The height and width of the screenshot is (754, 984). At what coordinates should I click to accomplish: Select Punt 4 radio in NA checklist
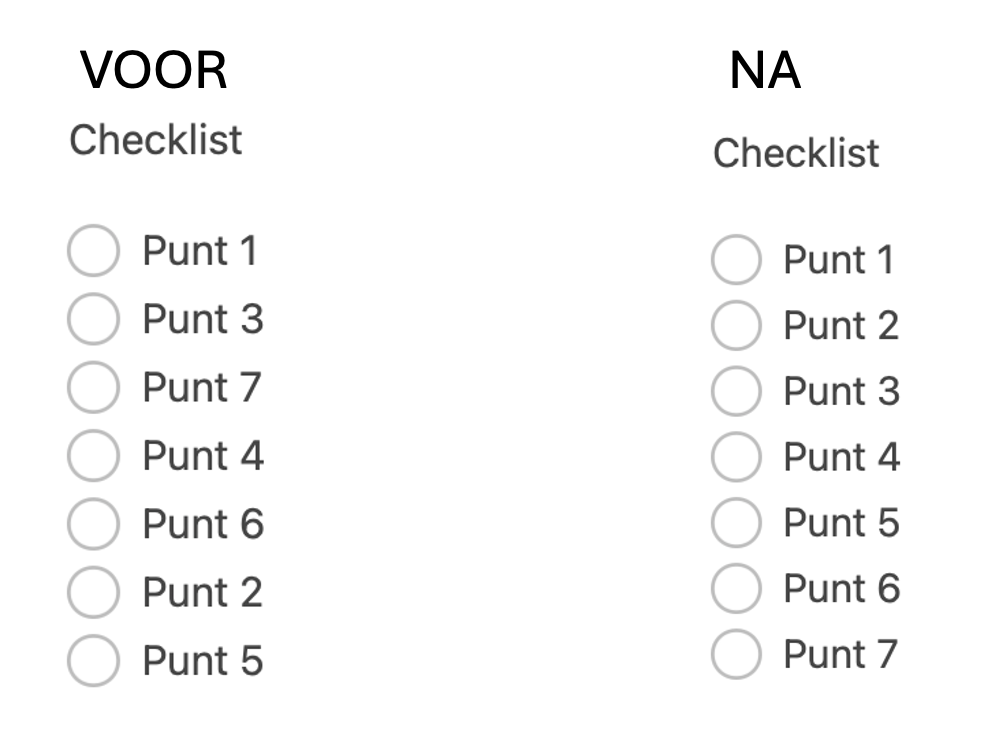point(736,457)
